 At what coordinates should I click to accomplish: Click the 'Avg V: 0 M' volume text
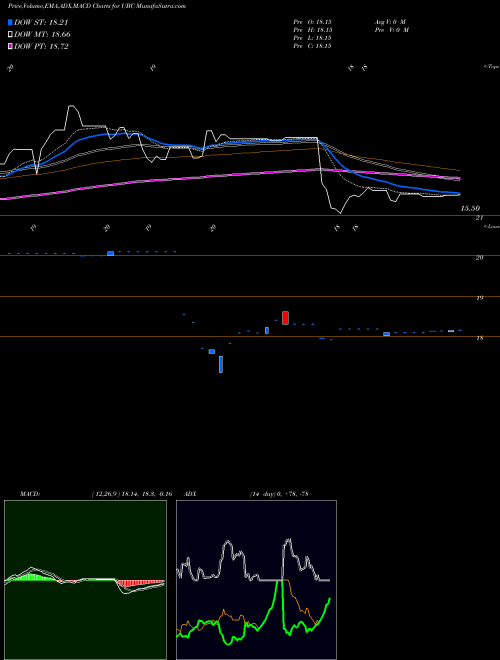click(x=391, y=21)
